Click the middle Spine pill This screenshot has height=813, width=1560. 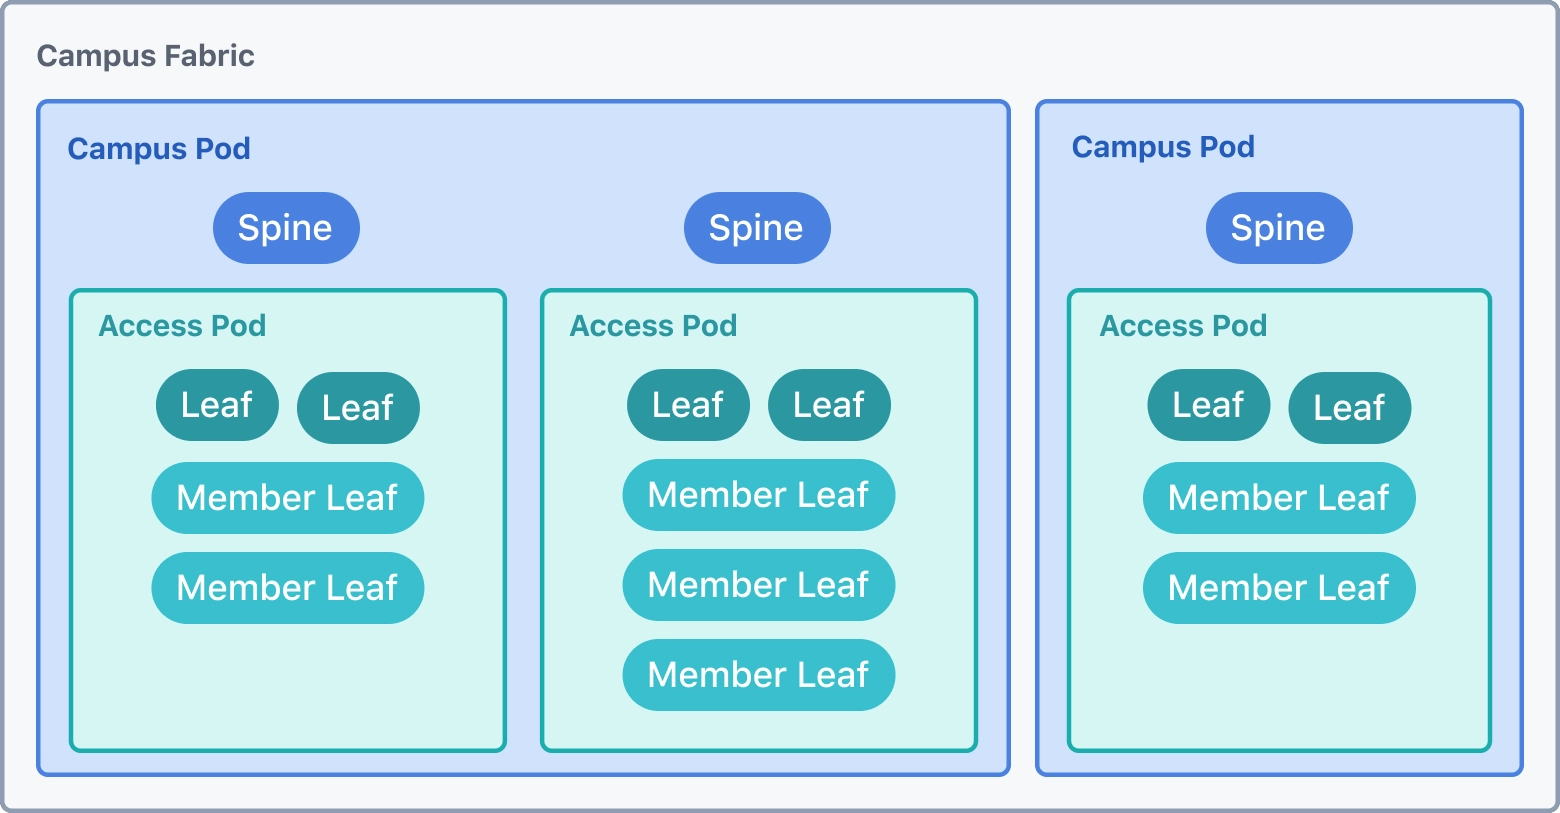pos(757,228)
